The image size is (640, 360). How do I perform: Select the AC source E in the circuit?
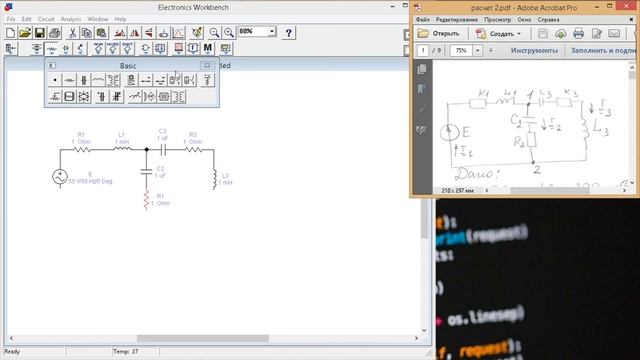pos(60,177)
